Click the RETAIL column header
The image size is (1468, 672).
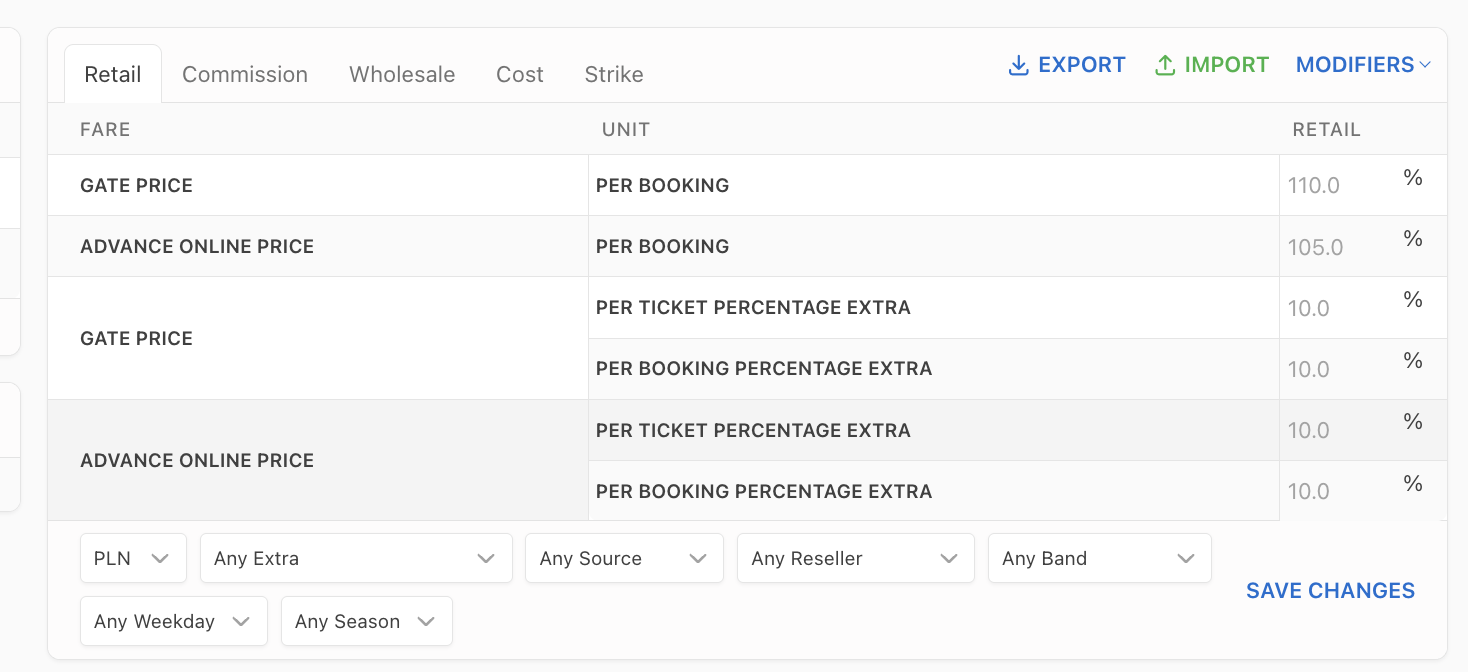tap(1326, 129)
